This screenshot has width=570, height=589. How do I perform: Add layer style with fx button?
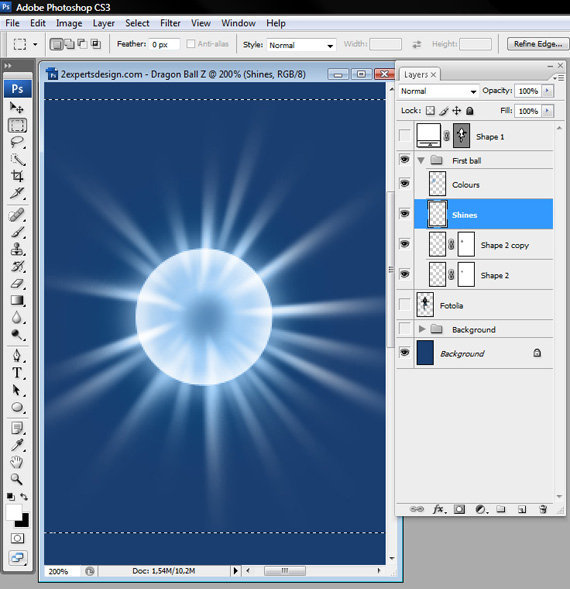[438, 509]
